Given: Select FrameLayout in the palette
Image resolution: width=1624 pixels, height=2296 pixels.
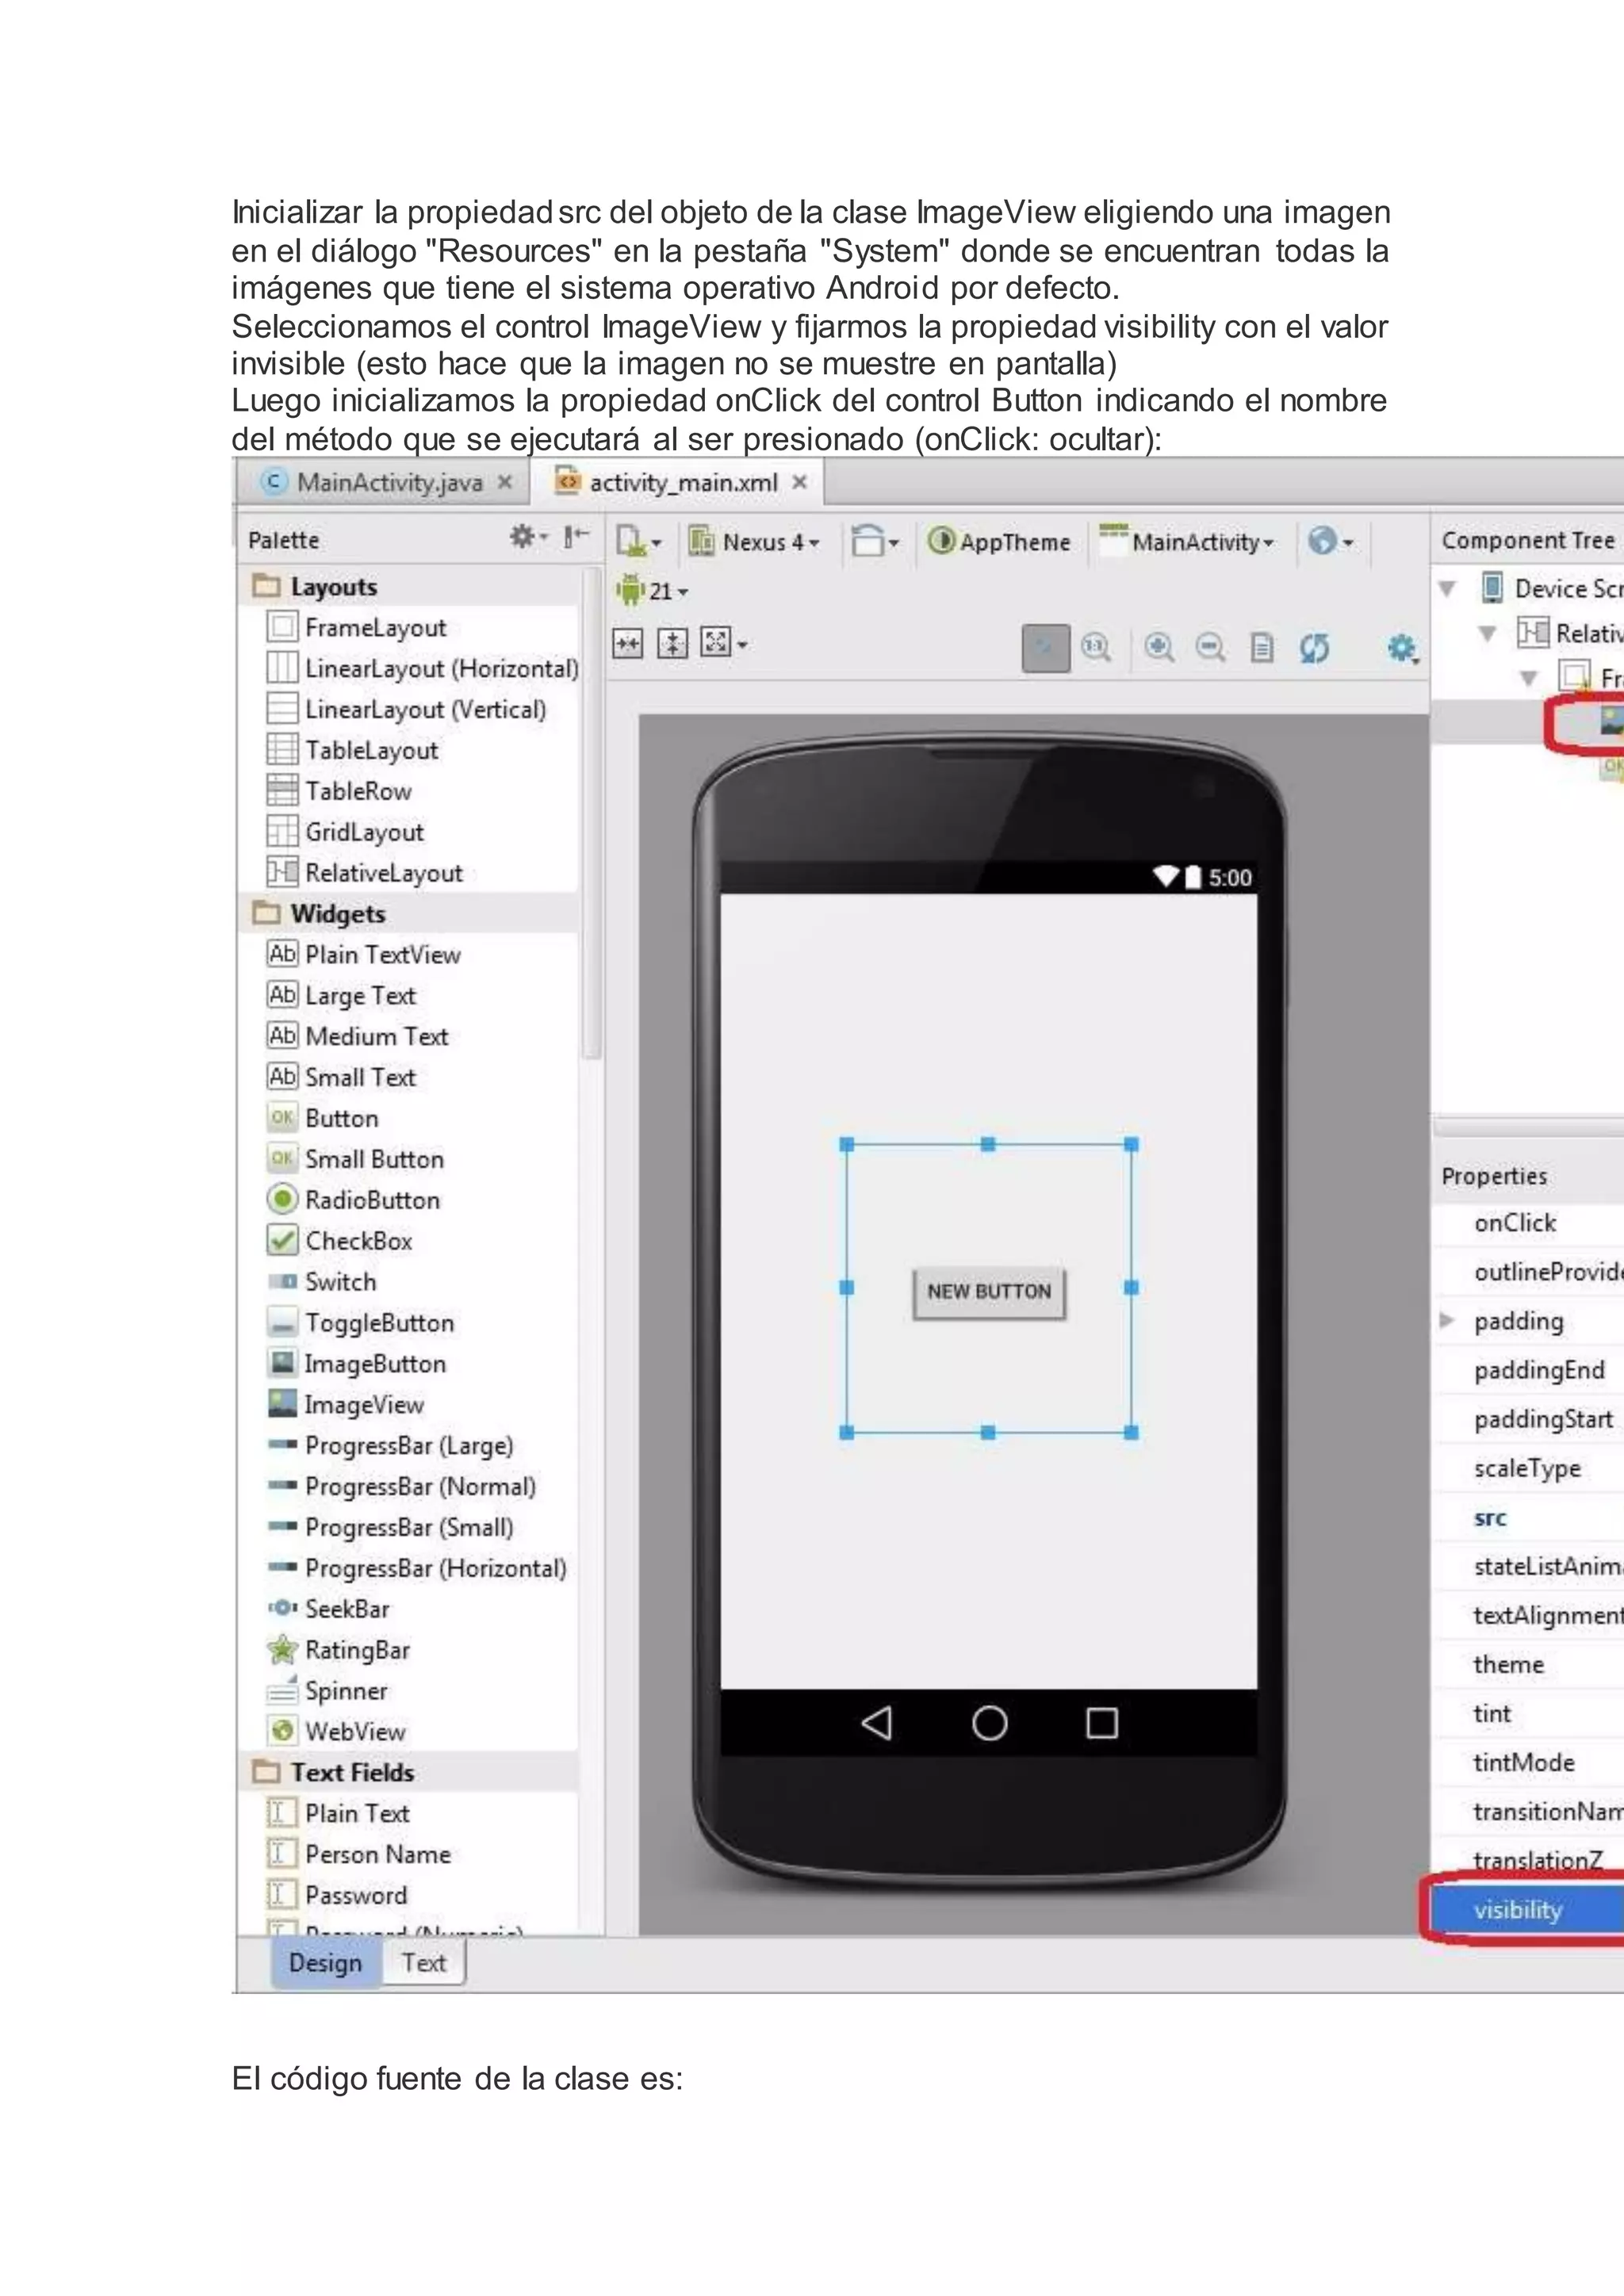Looking at the screenshot, I should 357,628.
